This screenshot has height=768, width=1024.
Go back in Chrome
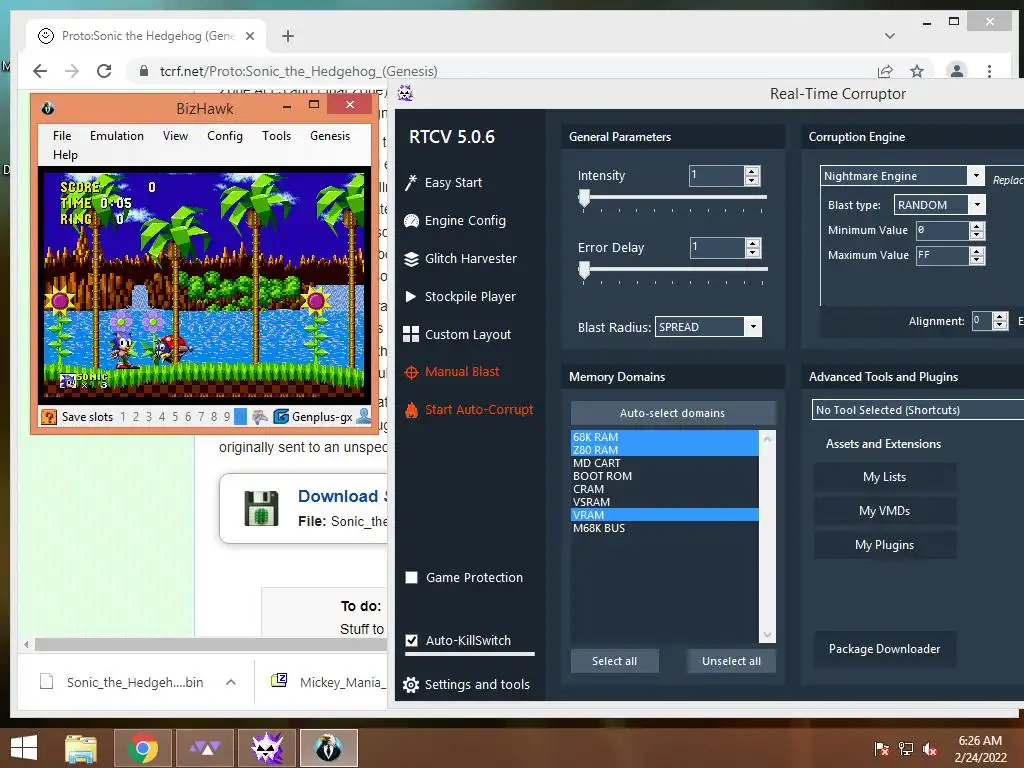[x=40, y=71]
